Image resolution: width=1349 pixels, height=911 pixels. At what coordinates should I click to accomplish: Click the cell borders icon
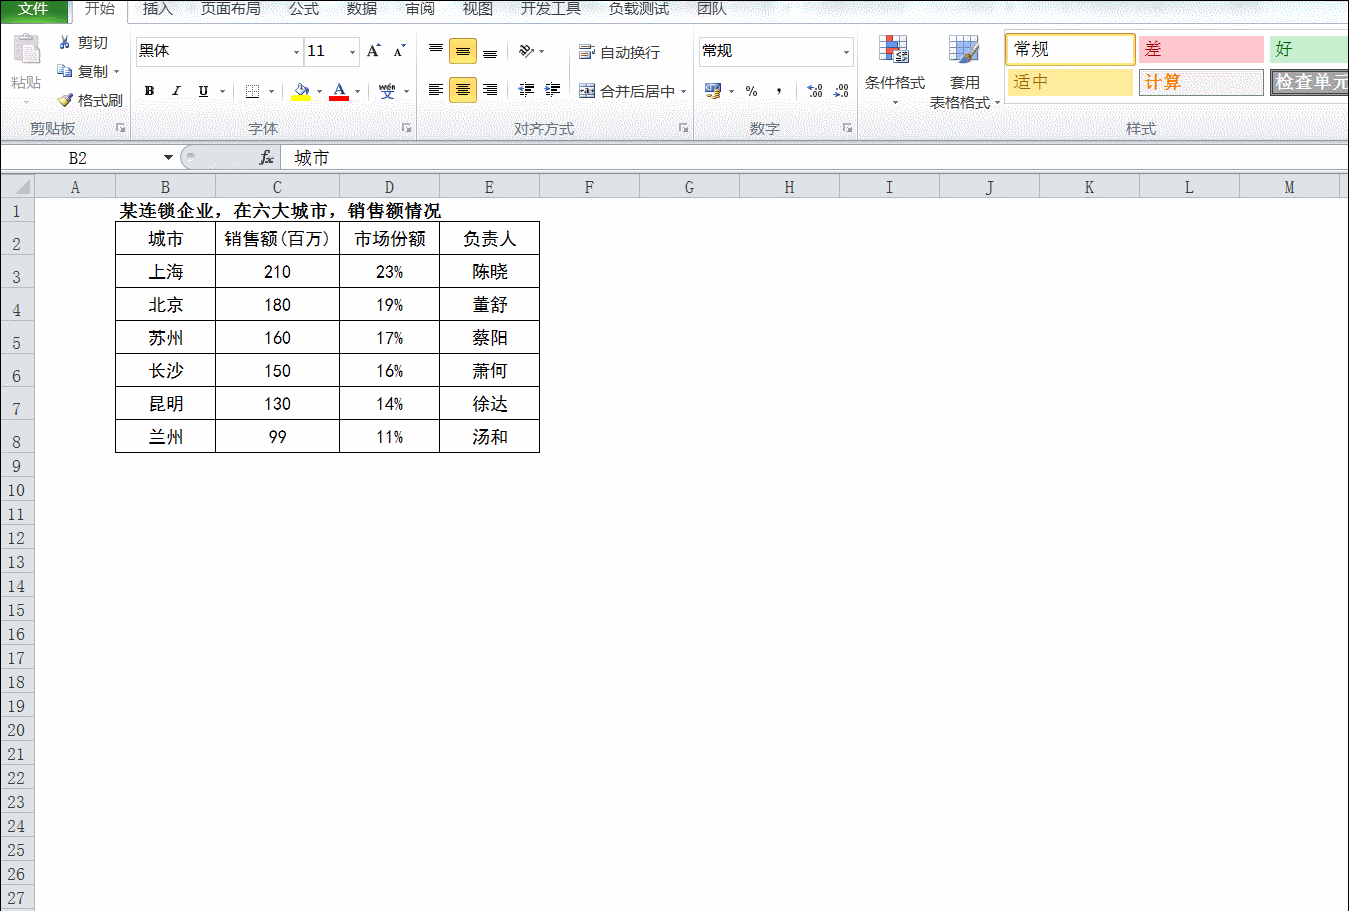[252, 91]
